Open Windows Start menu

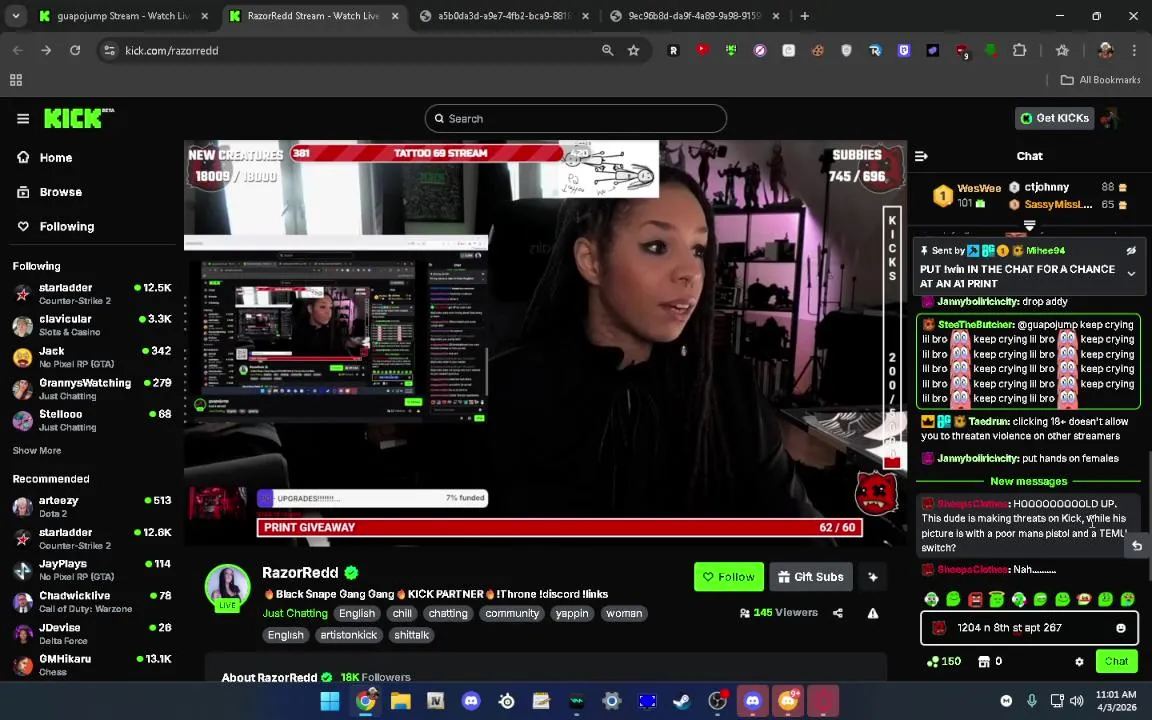tap(330, 701)
